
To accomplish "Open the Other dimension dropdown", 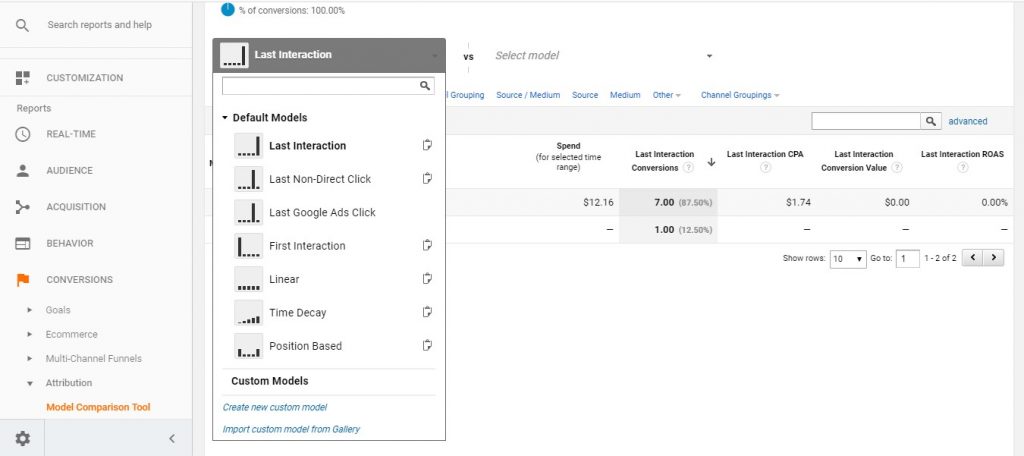I will pos(666,95).
